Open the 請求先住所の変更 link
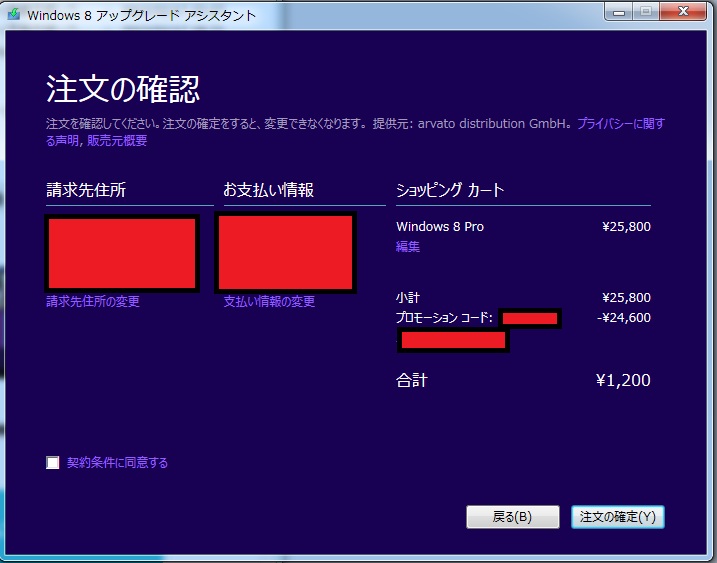This screenshot has height=563, width=717. (x=93, y=301)
